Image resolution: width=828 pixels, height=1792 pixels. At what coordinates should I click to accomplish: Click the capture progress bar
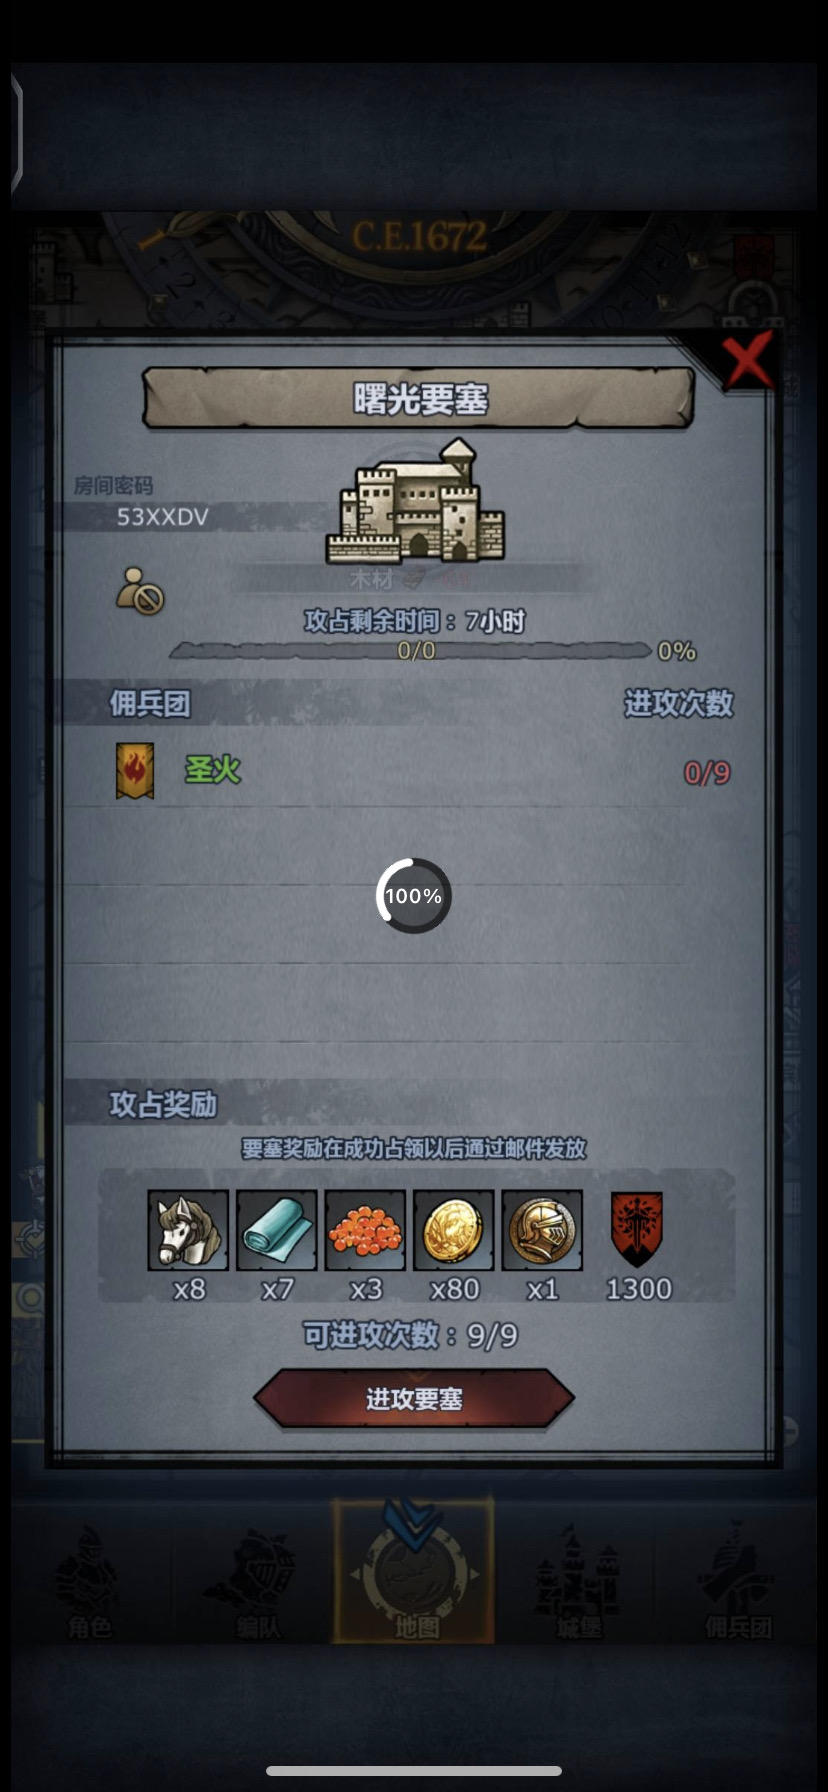pyautogui.click(x=410, y=651)
